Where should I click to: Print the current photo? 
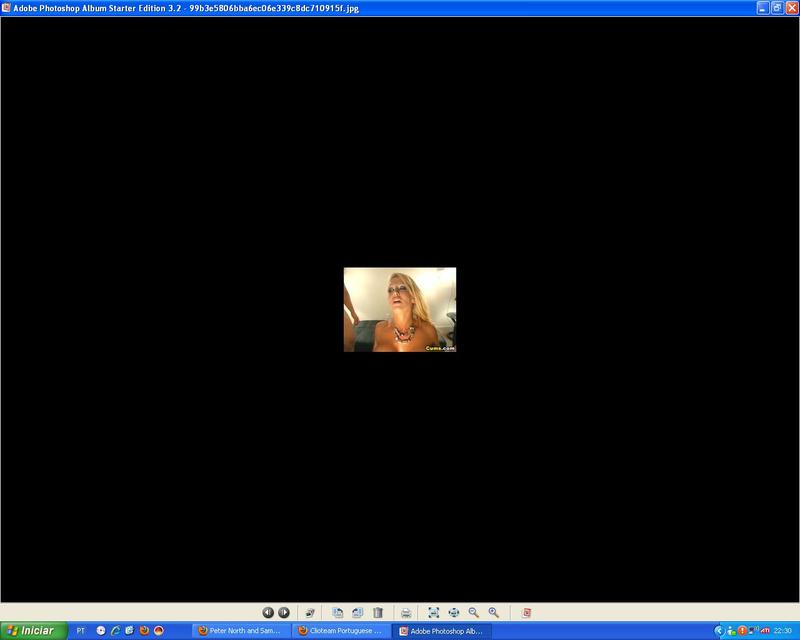pos(406,613)
